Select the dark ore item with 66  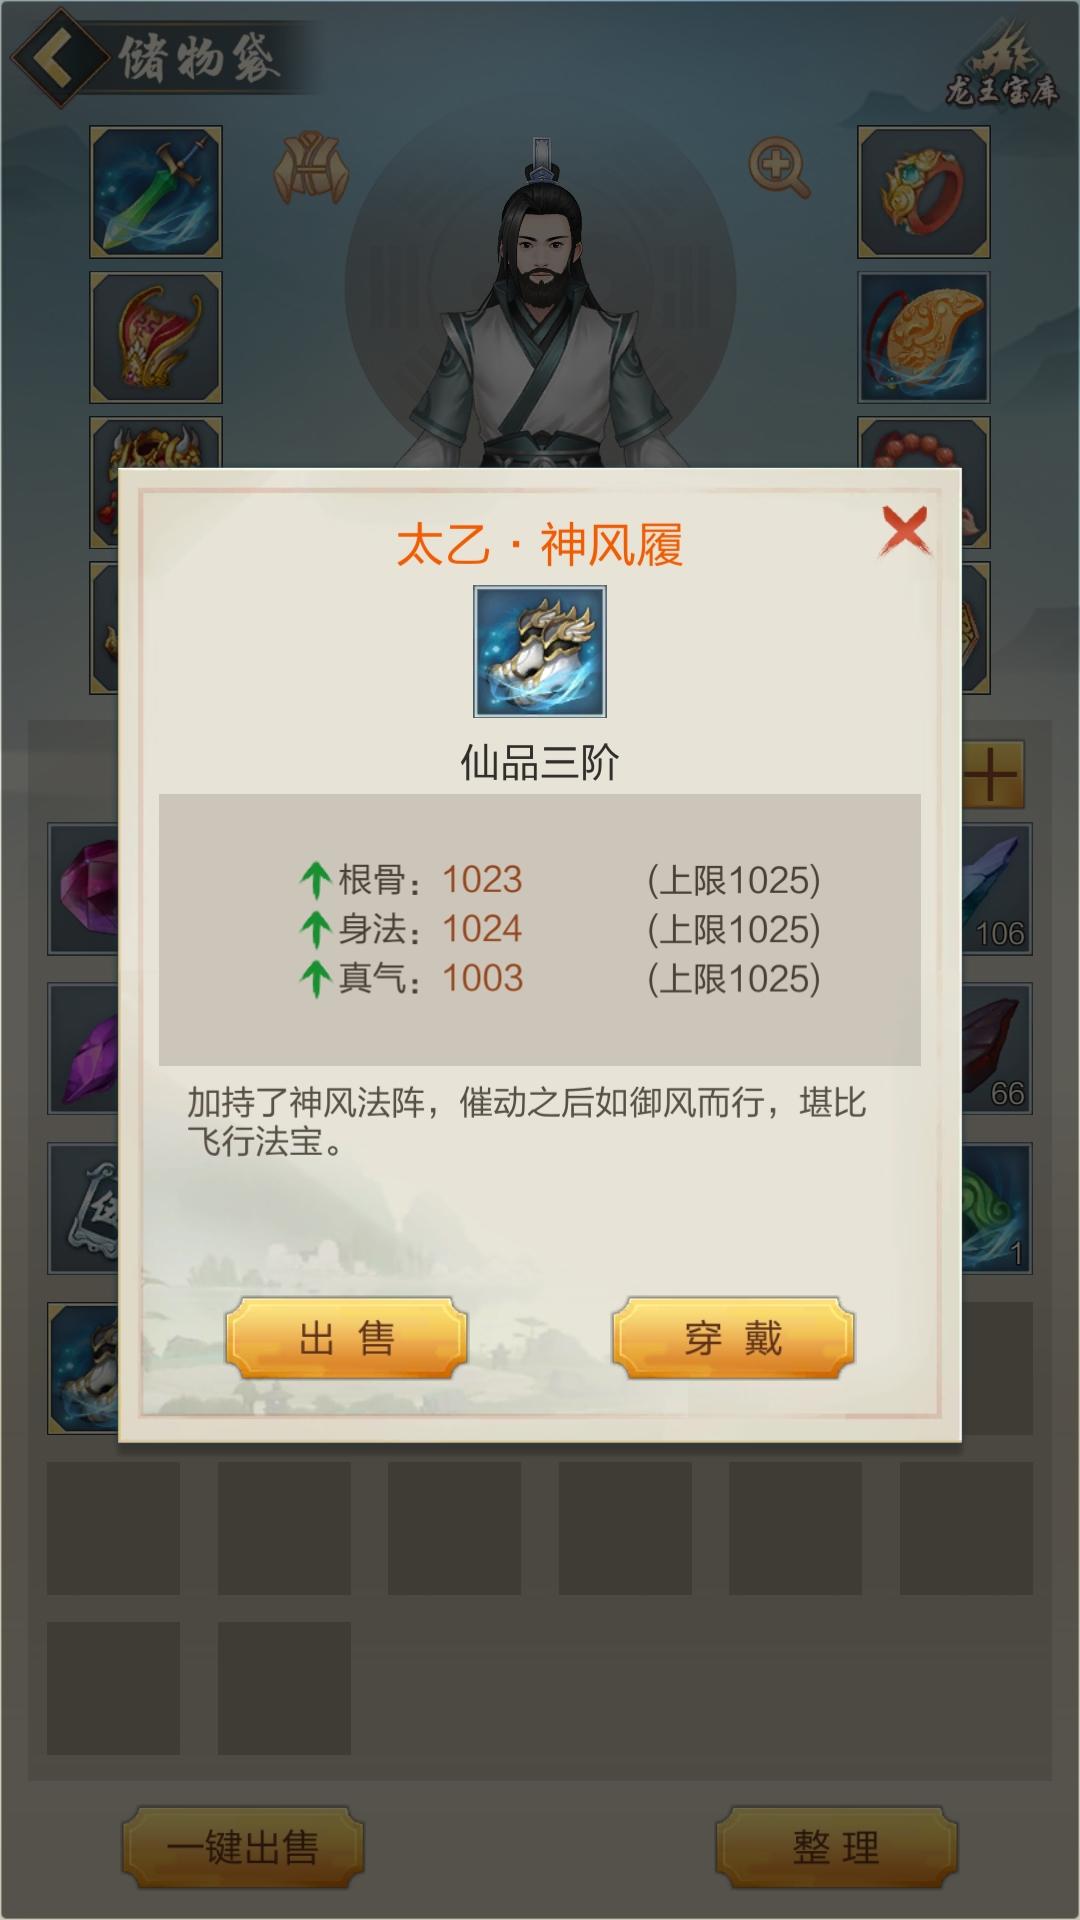[997, 1048]
